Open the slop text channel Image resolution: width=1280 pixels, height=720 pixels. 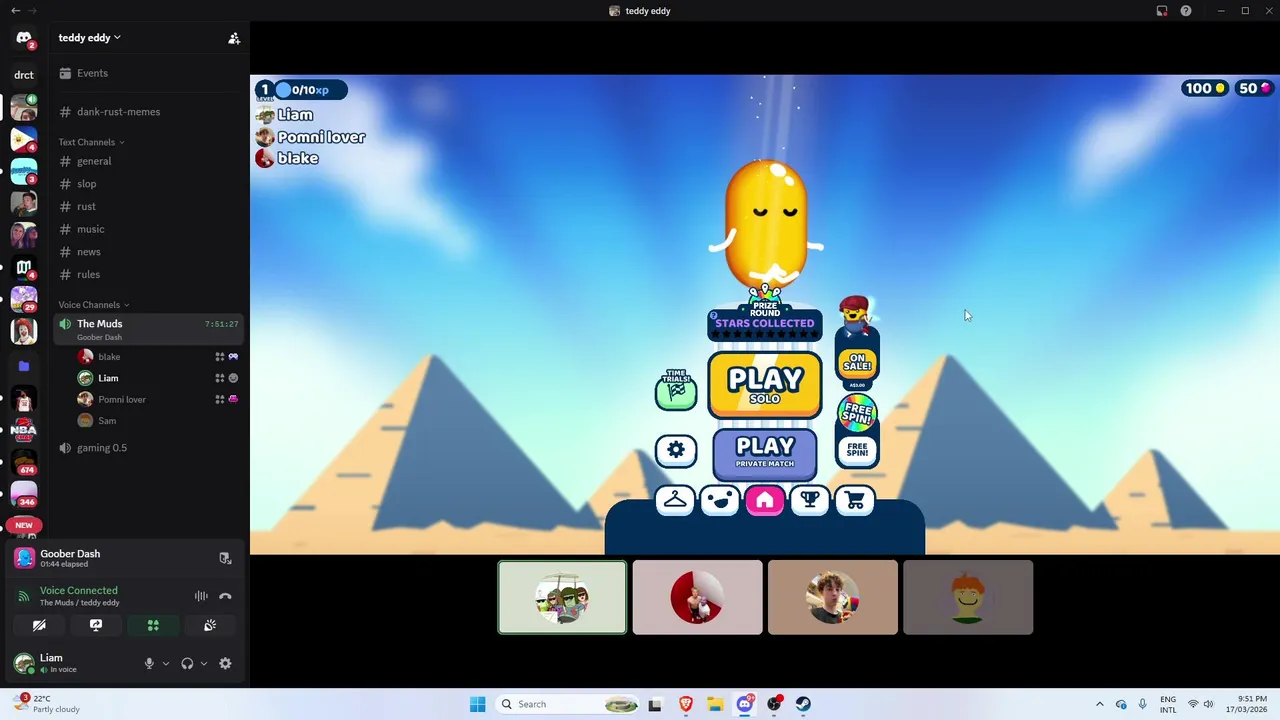(150, 184)
